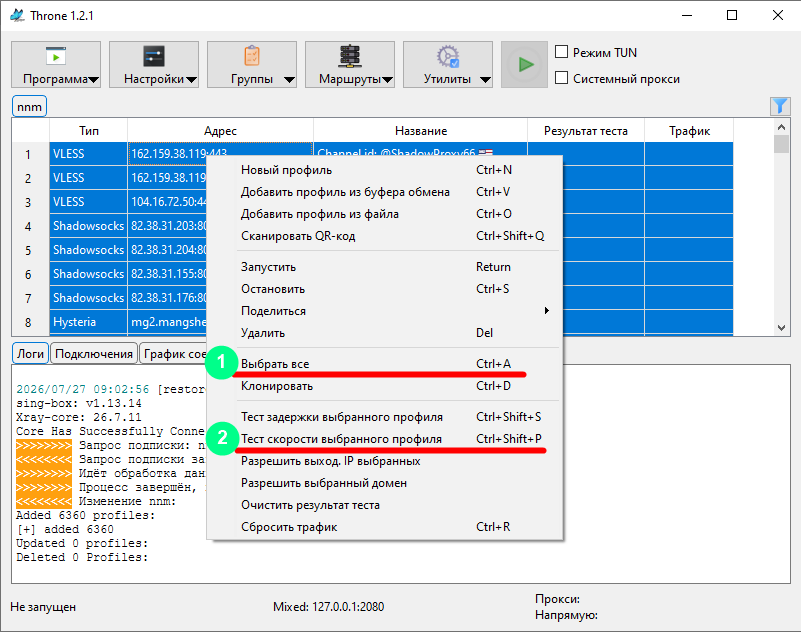Enable the Режим TUN checkbox

coord(561,52)
